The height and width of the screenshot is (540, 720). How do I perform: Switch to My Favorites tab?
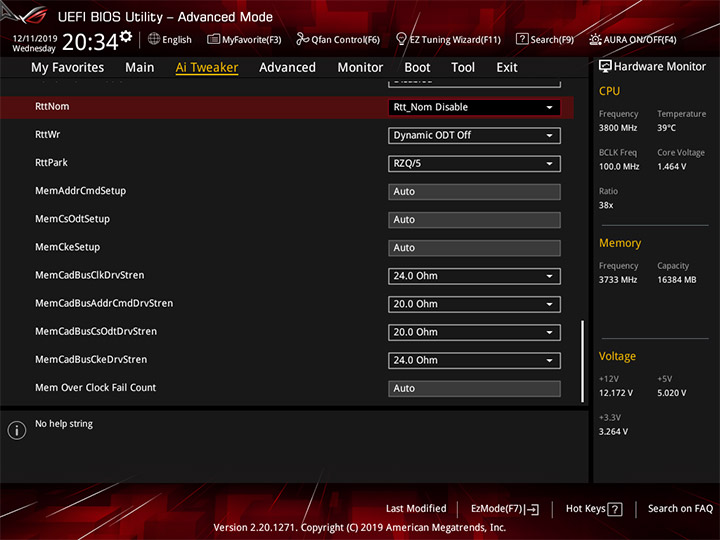coord(68,68)
